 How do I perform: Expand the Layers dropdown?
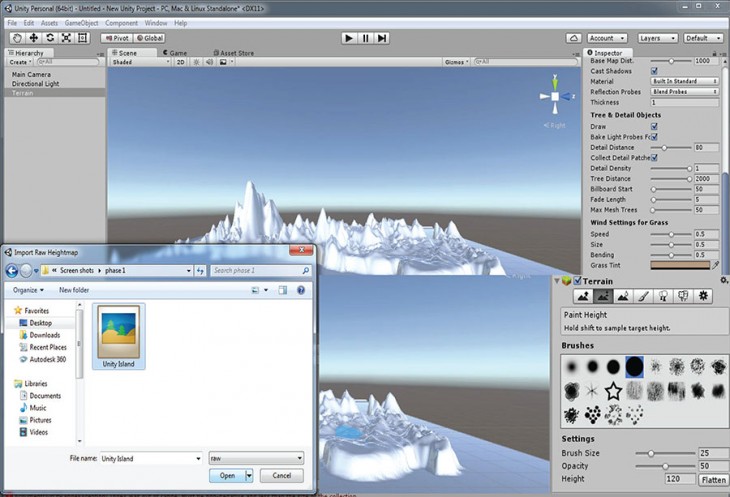pyautogui.click(x=656, y=38)
